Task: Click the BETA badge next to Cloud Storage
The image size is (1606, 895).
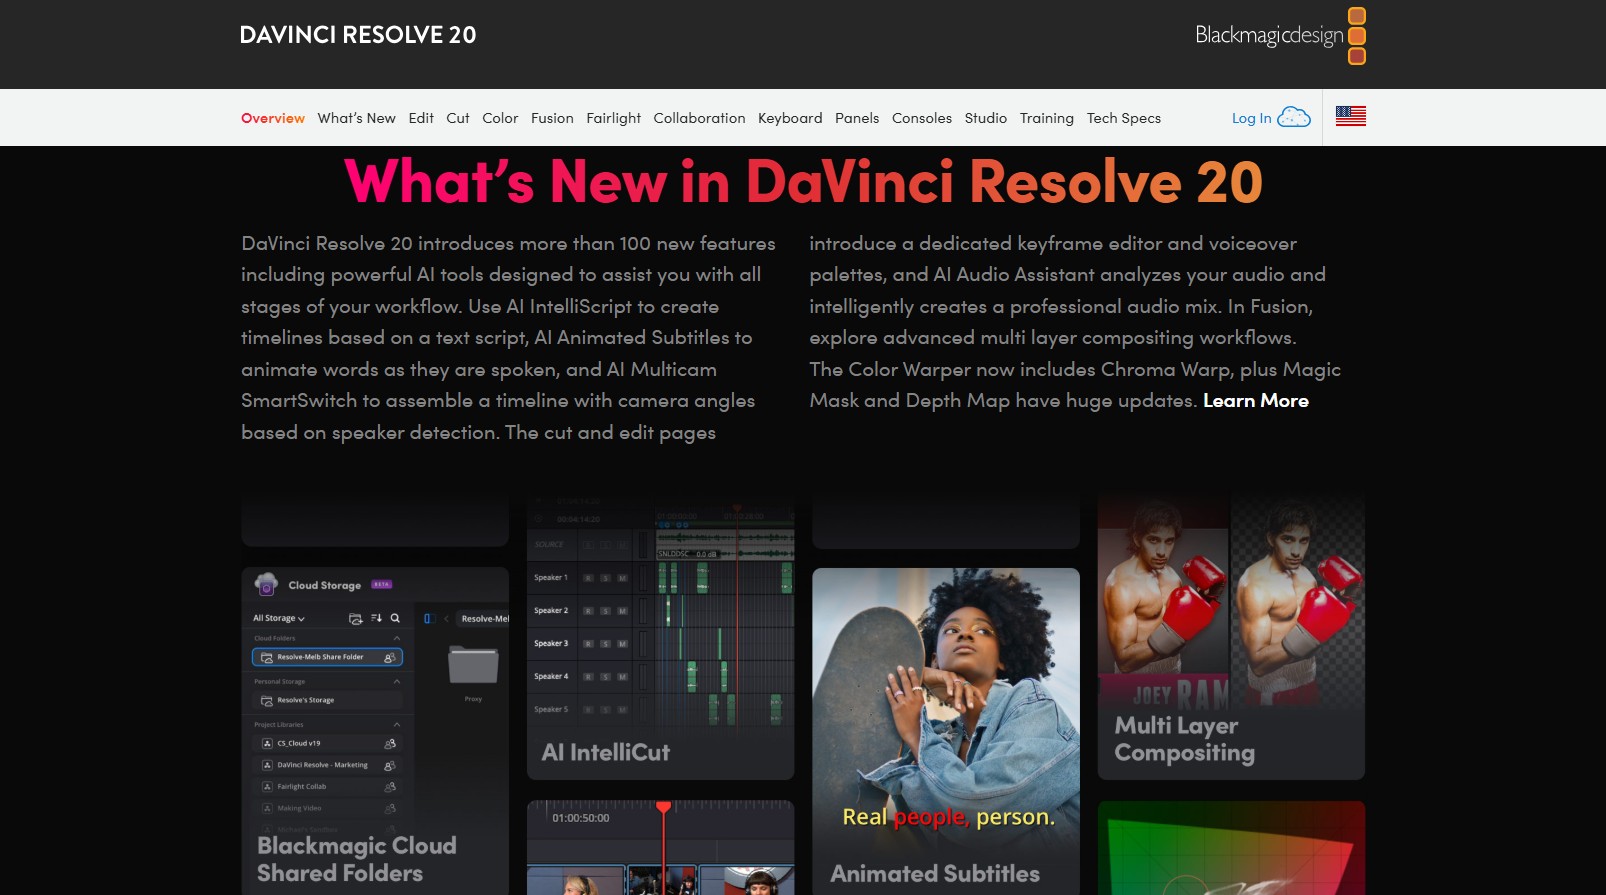Action: (x=381, y=584)
